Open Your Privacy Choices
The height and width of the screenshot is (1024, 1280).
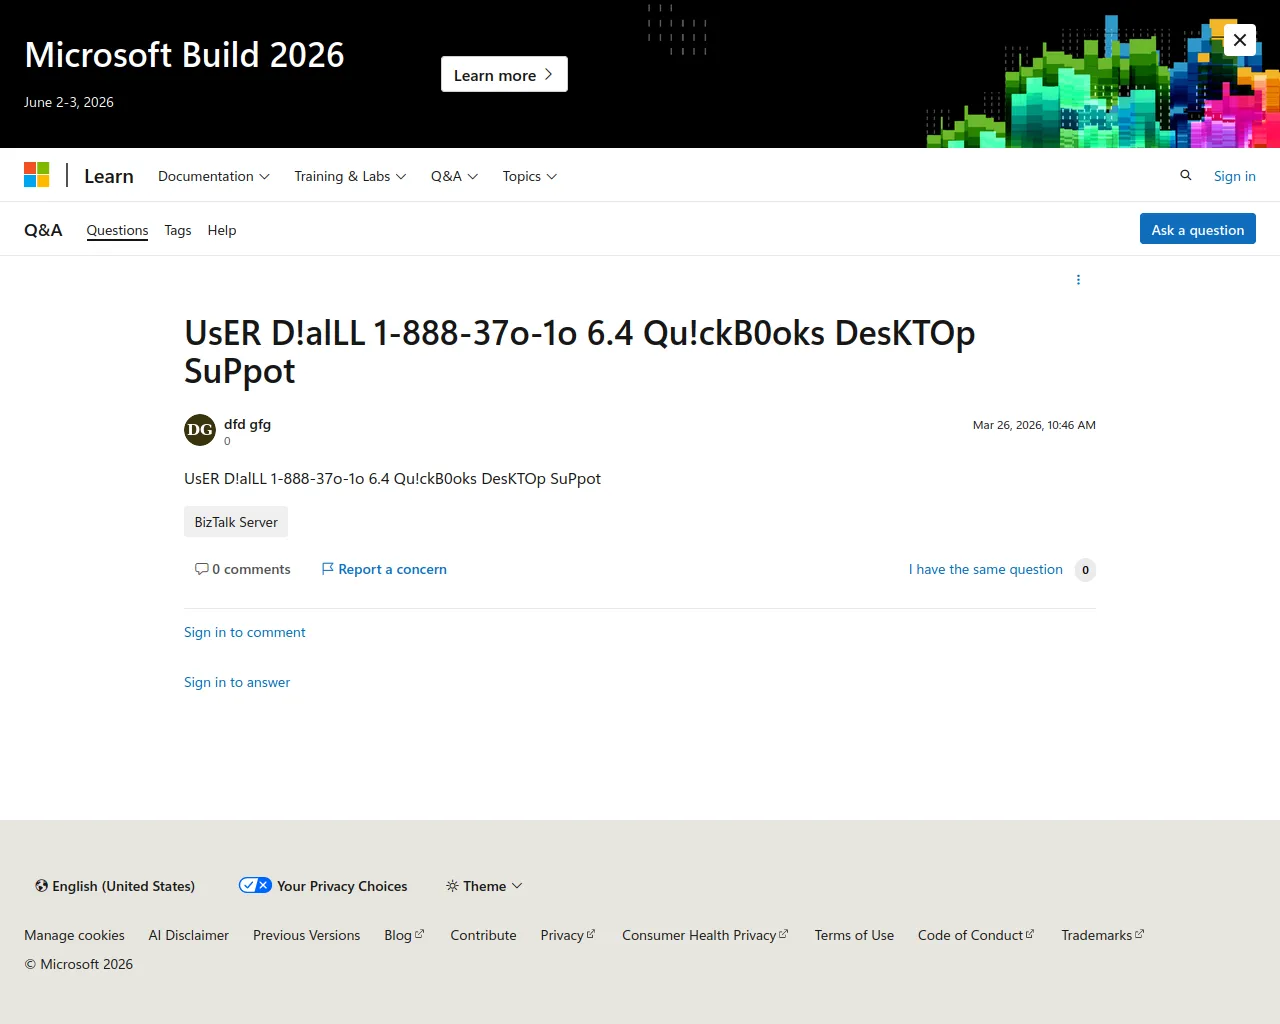323,886
